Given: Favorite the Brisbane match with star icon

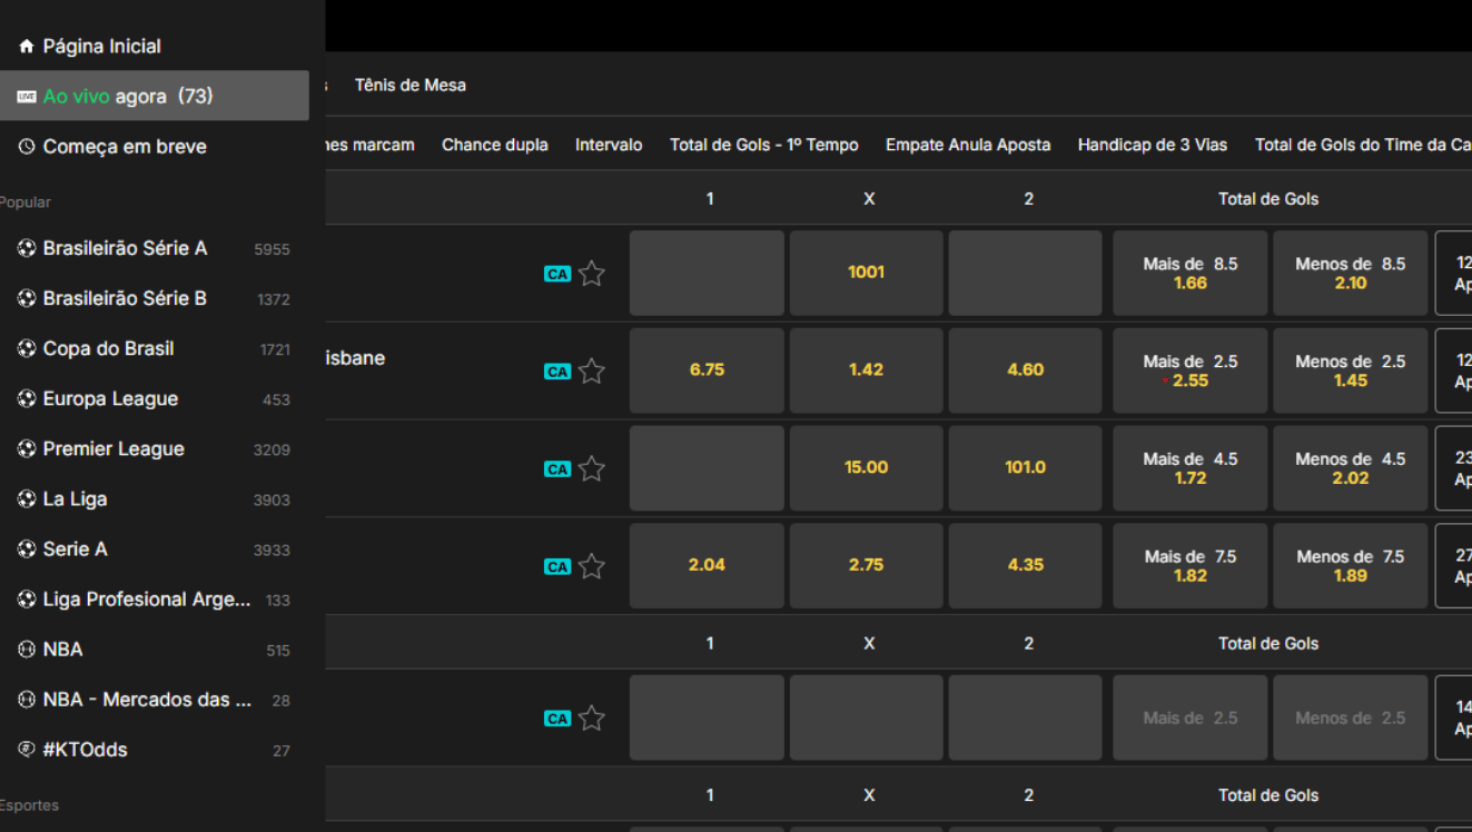Looking at the screenshot, I should pyautogui.click(x=592, y=371).
